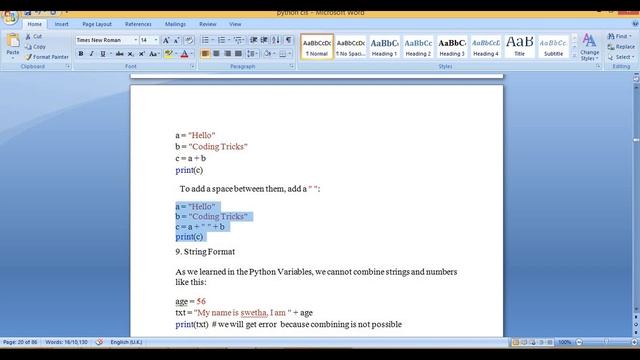Switch to the Insert tab
This screenshot has width=640, height=360.
62,24
